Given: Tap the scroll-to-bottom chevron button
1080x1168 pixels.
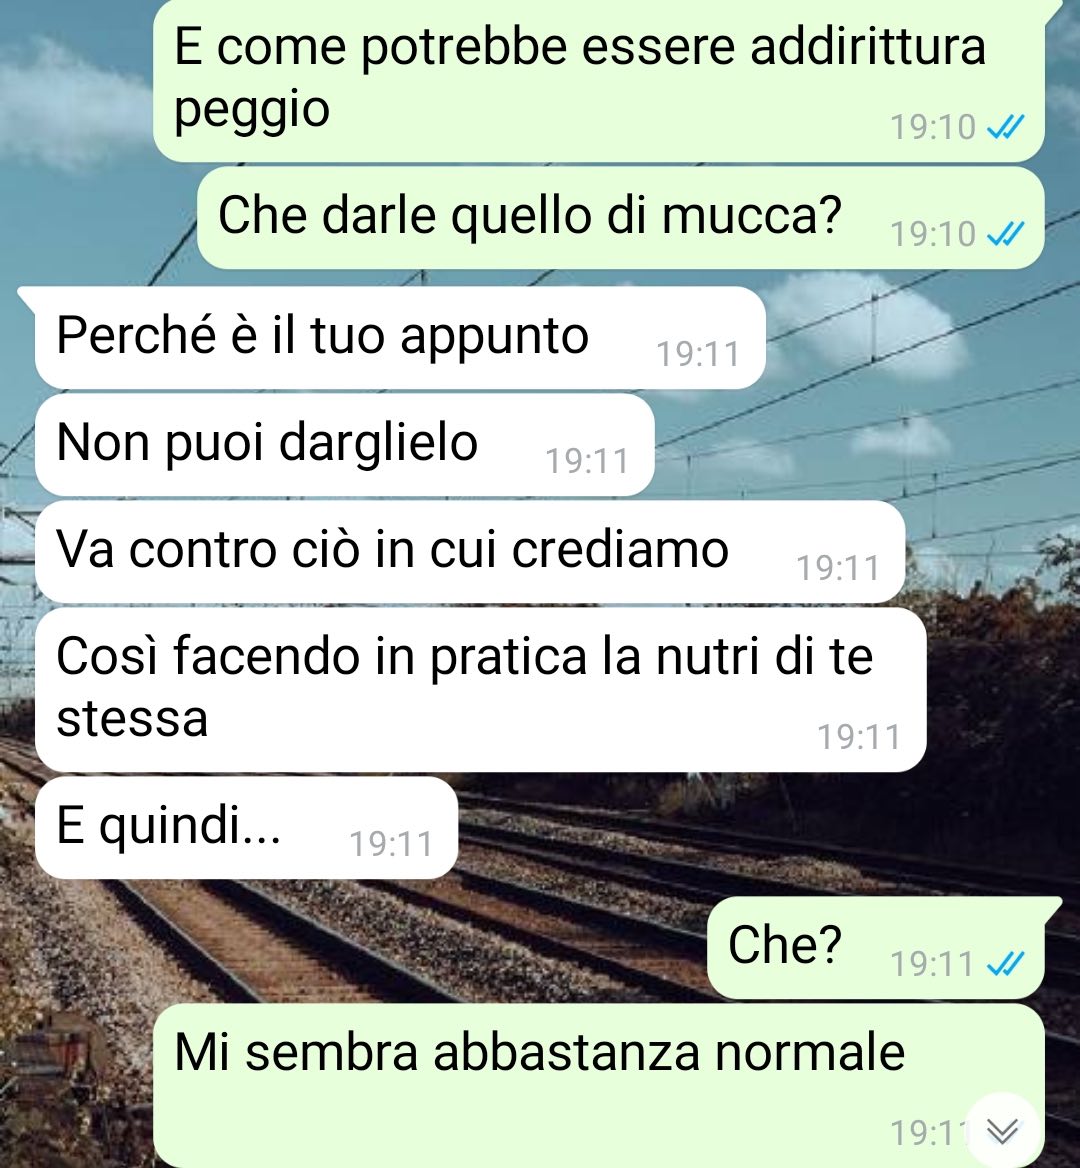Looking at the screenshot, I should click(1003, 1131).
